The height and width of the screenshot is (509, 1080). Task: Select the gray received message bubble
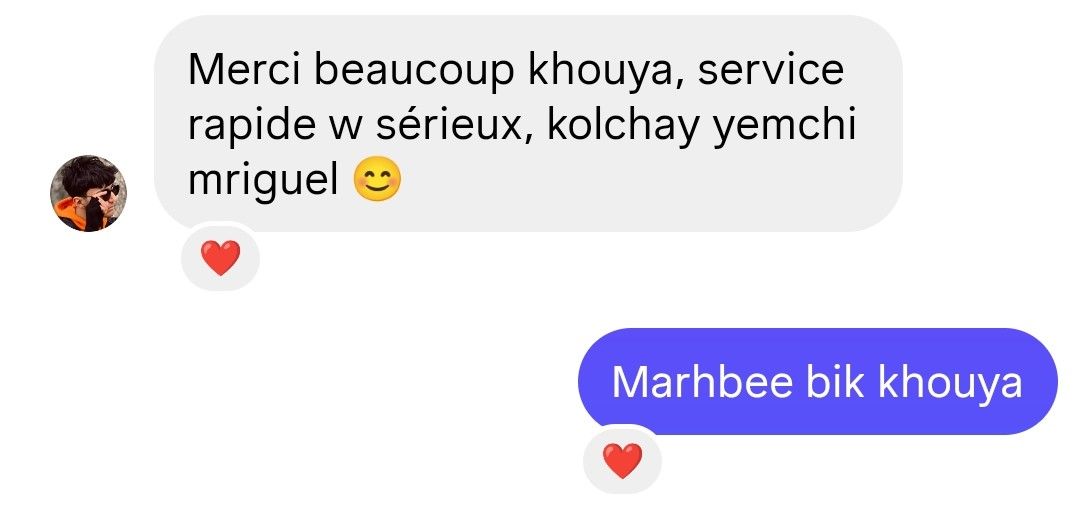[x=528, y=123]
